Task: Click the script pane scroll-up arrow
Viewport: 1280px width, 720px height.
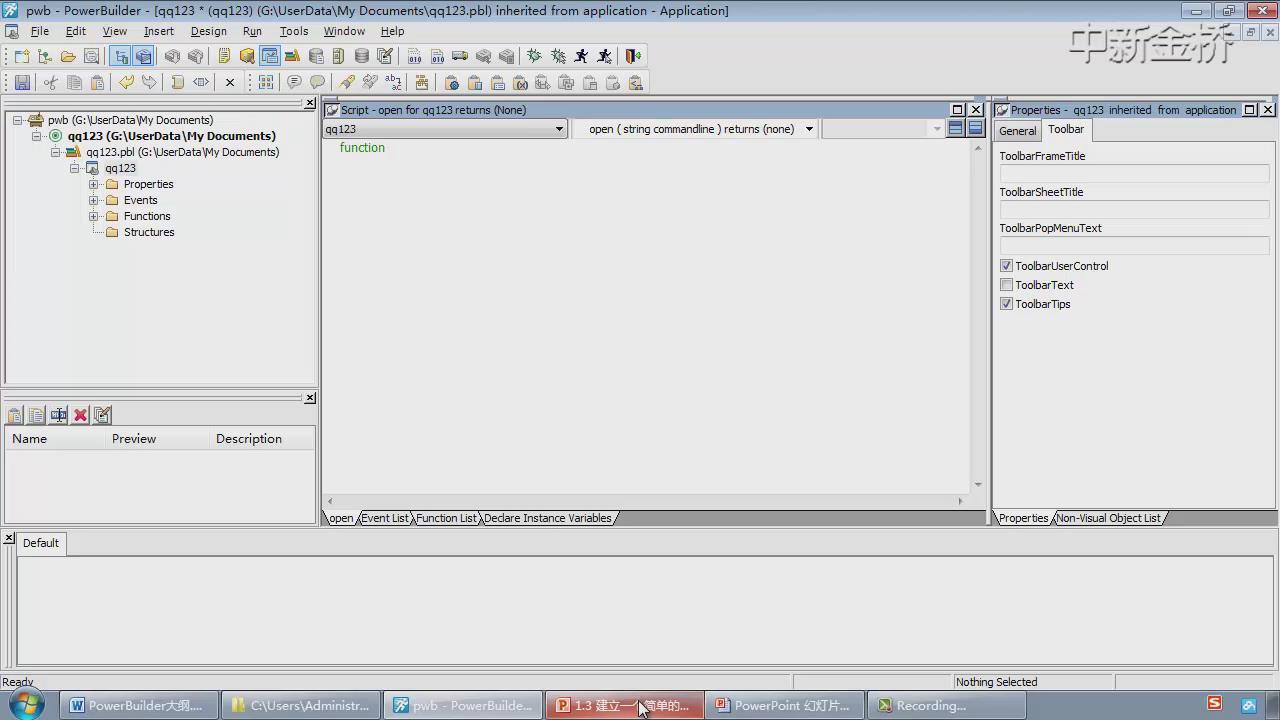Action: click(978, 148)
